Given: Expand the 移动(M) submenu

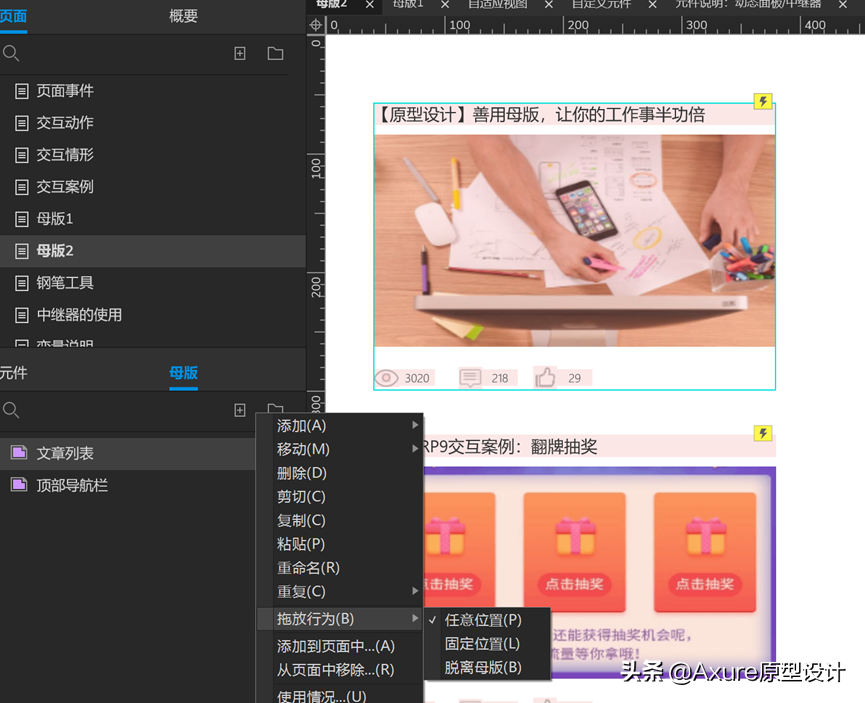Looking at the screenshot, I should [x=340, y=449].
